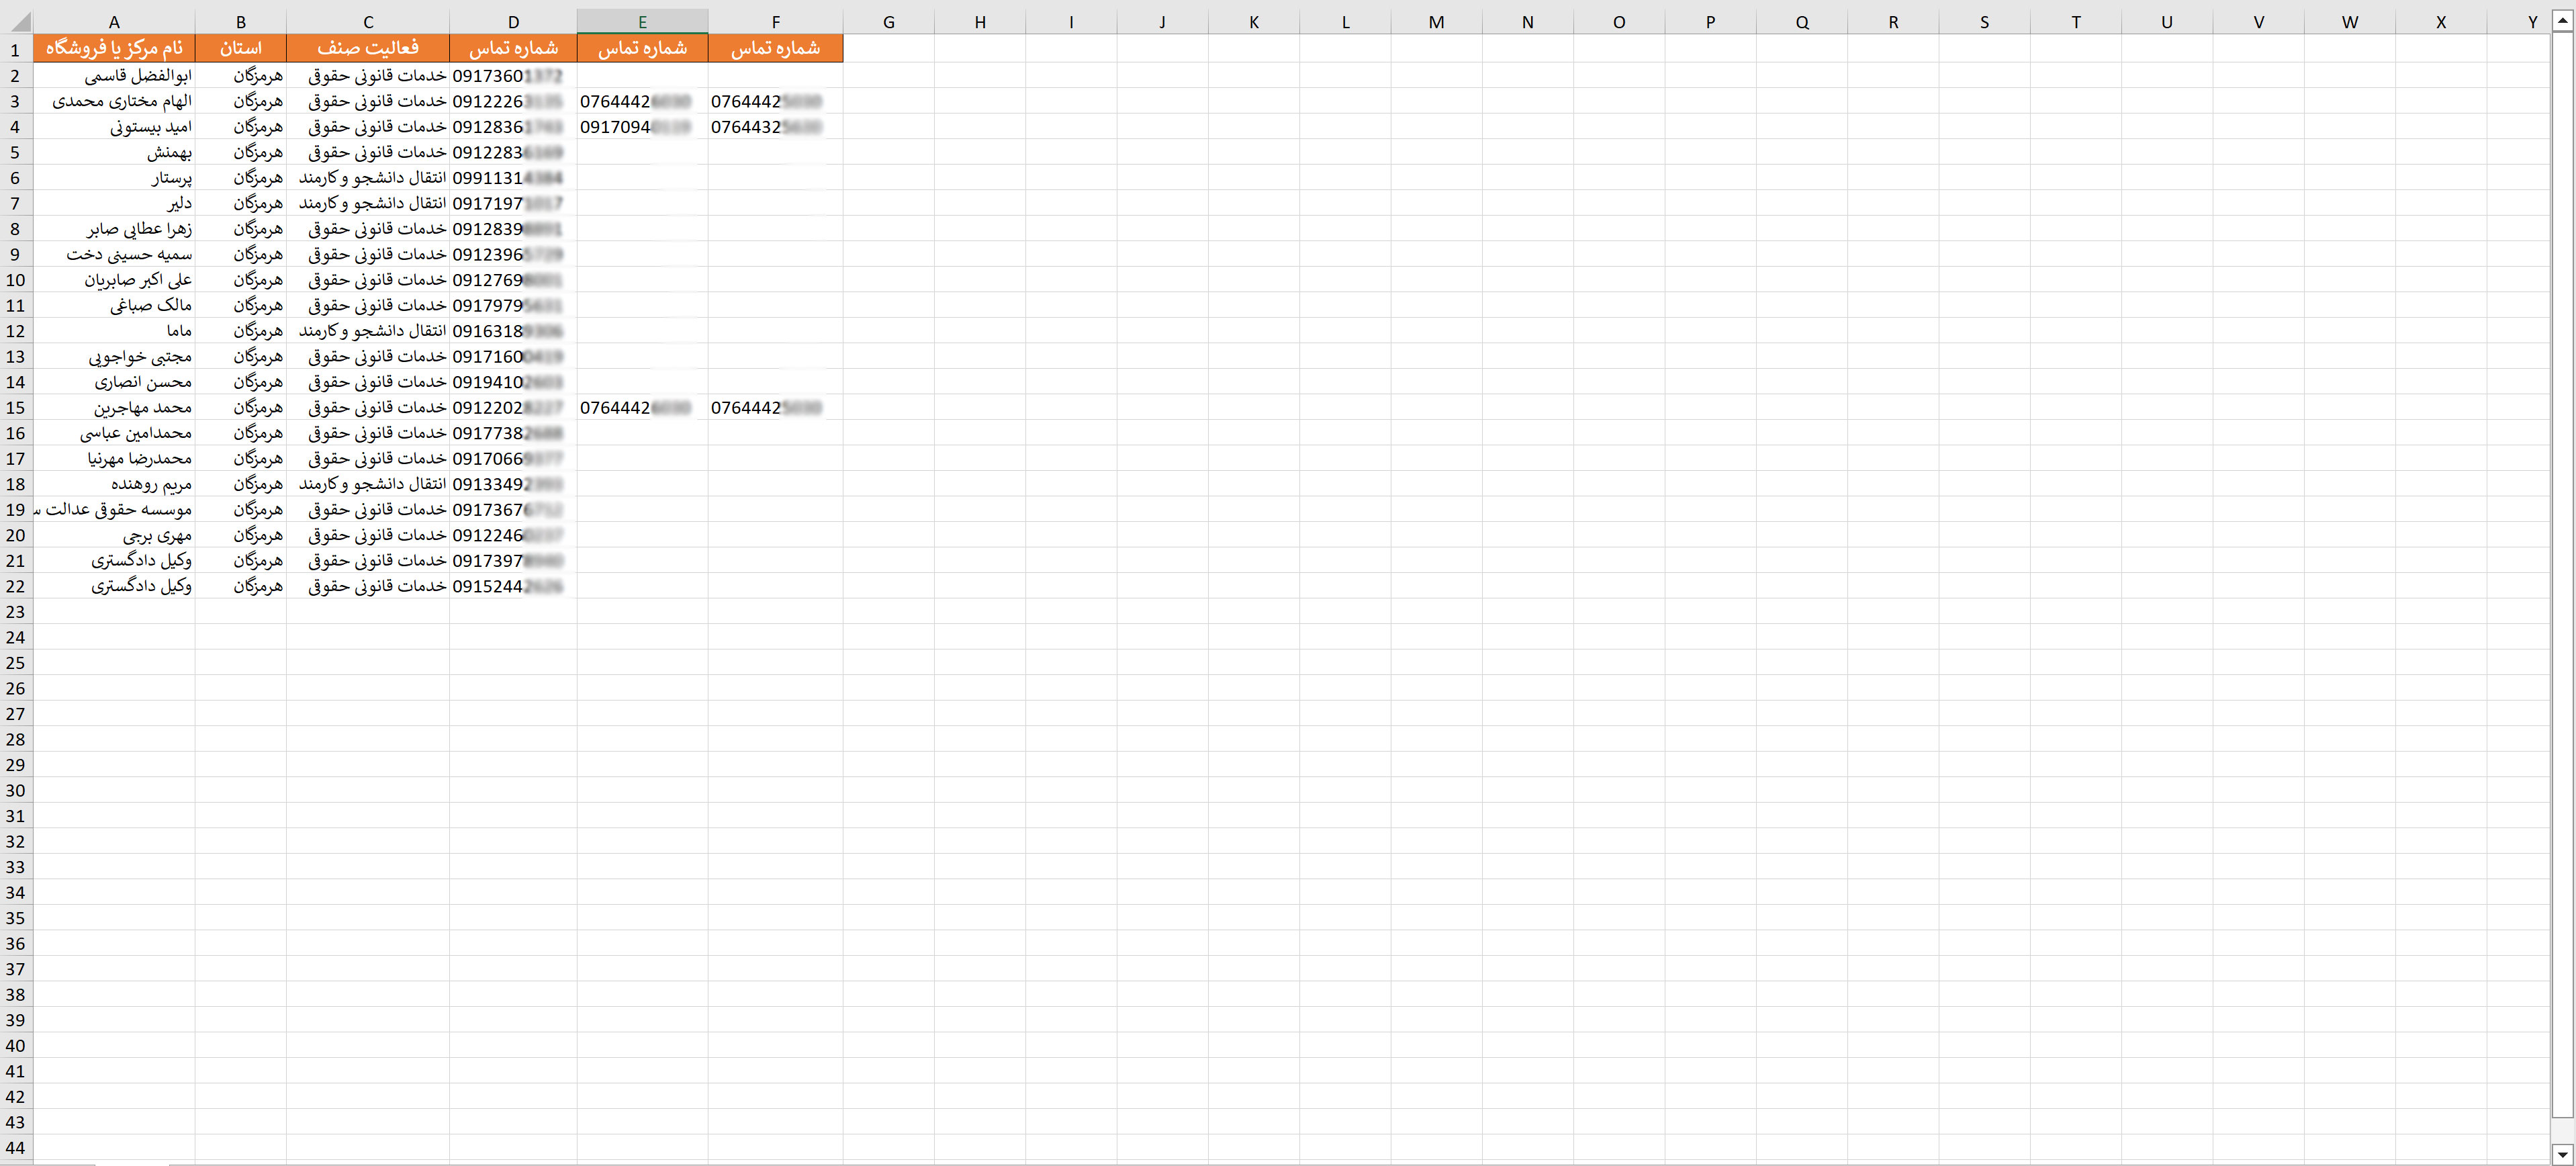Click phone number starting 0917094 in row 4
This screenshot has height=1166, width=2576.
pos(642,127)
